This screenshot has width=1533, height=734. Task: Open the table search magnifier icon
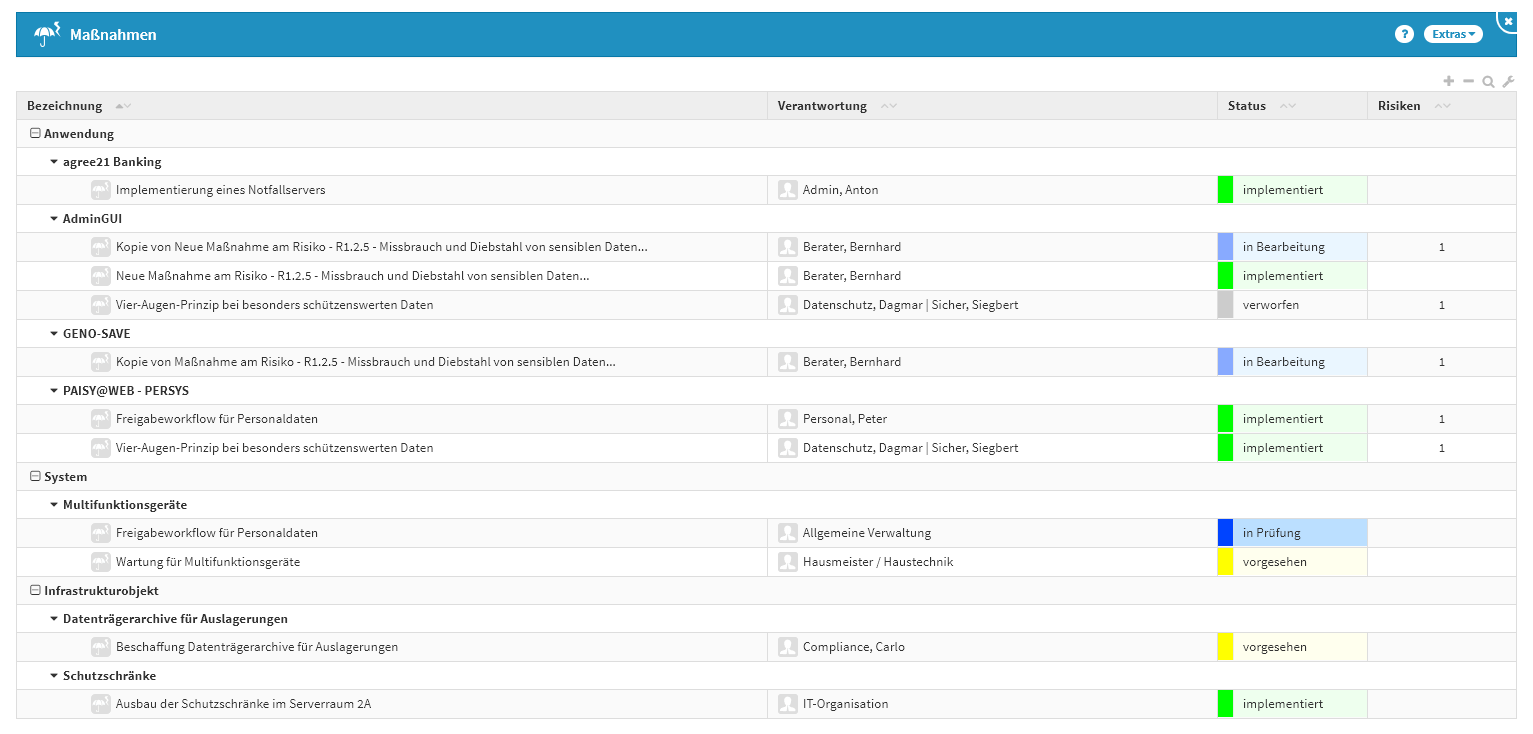[x=1488, y=81]
